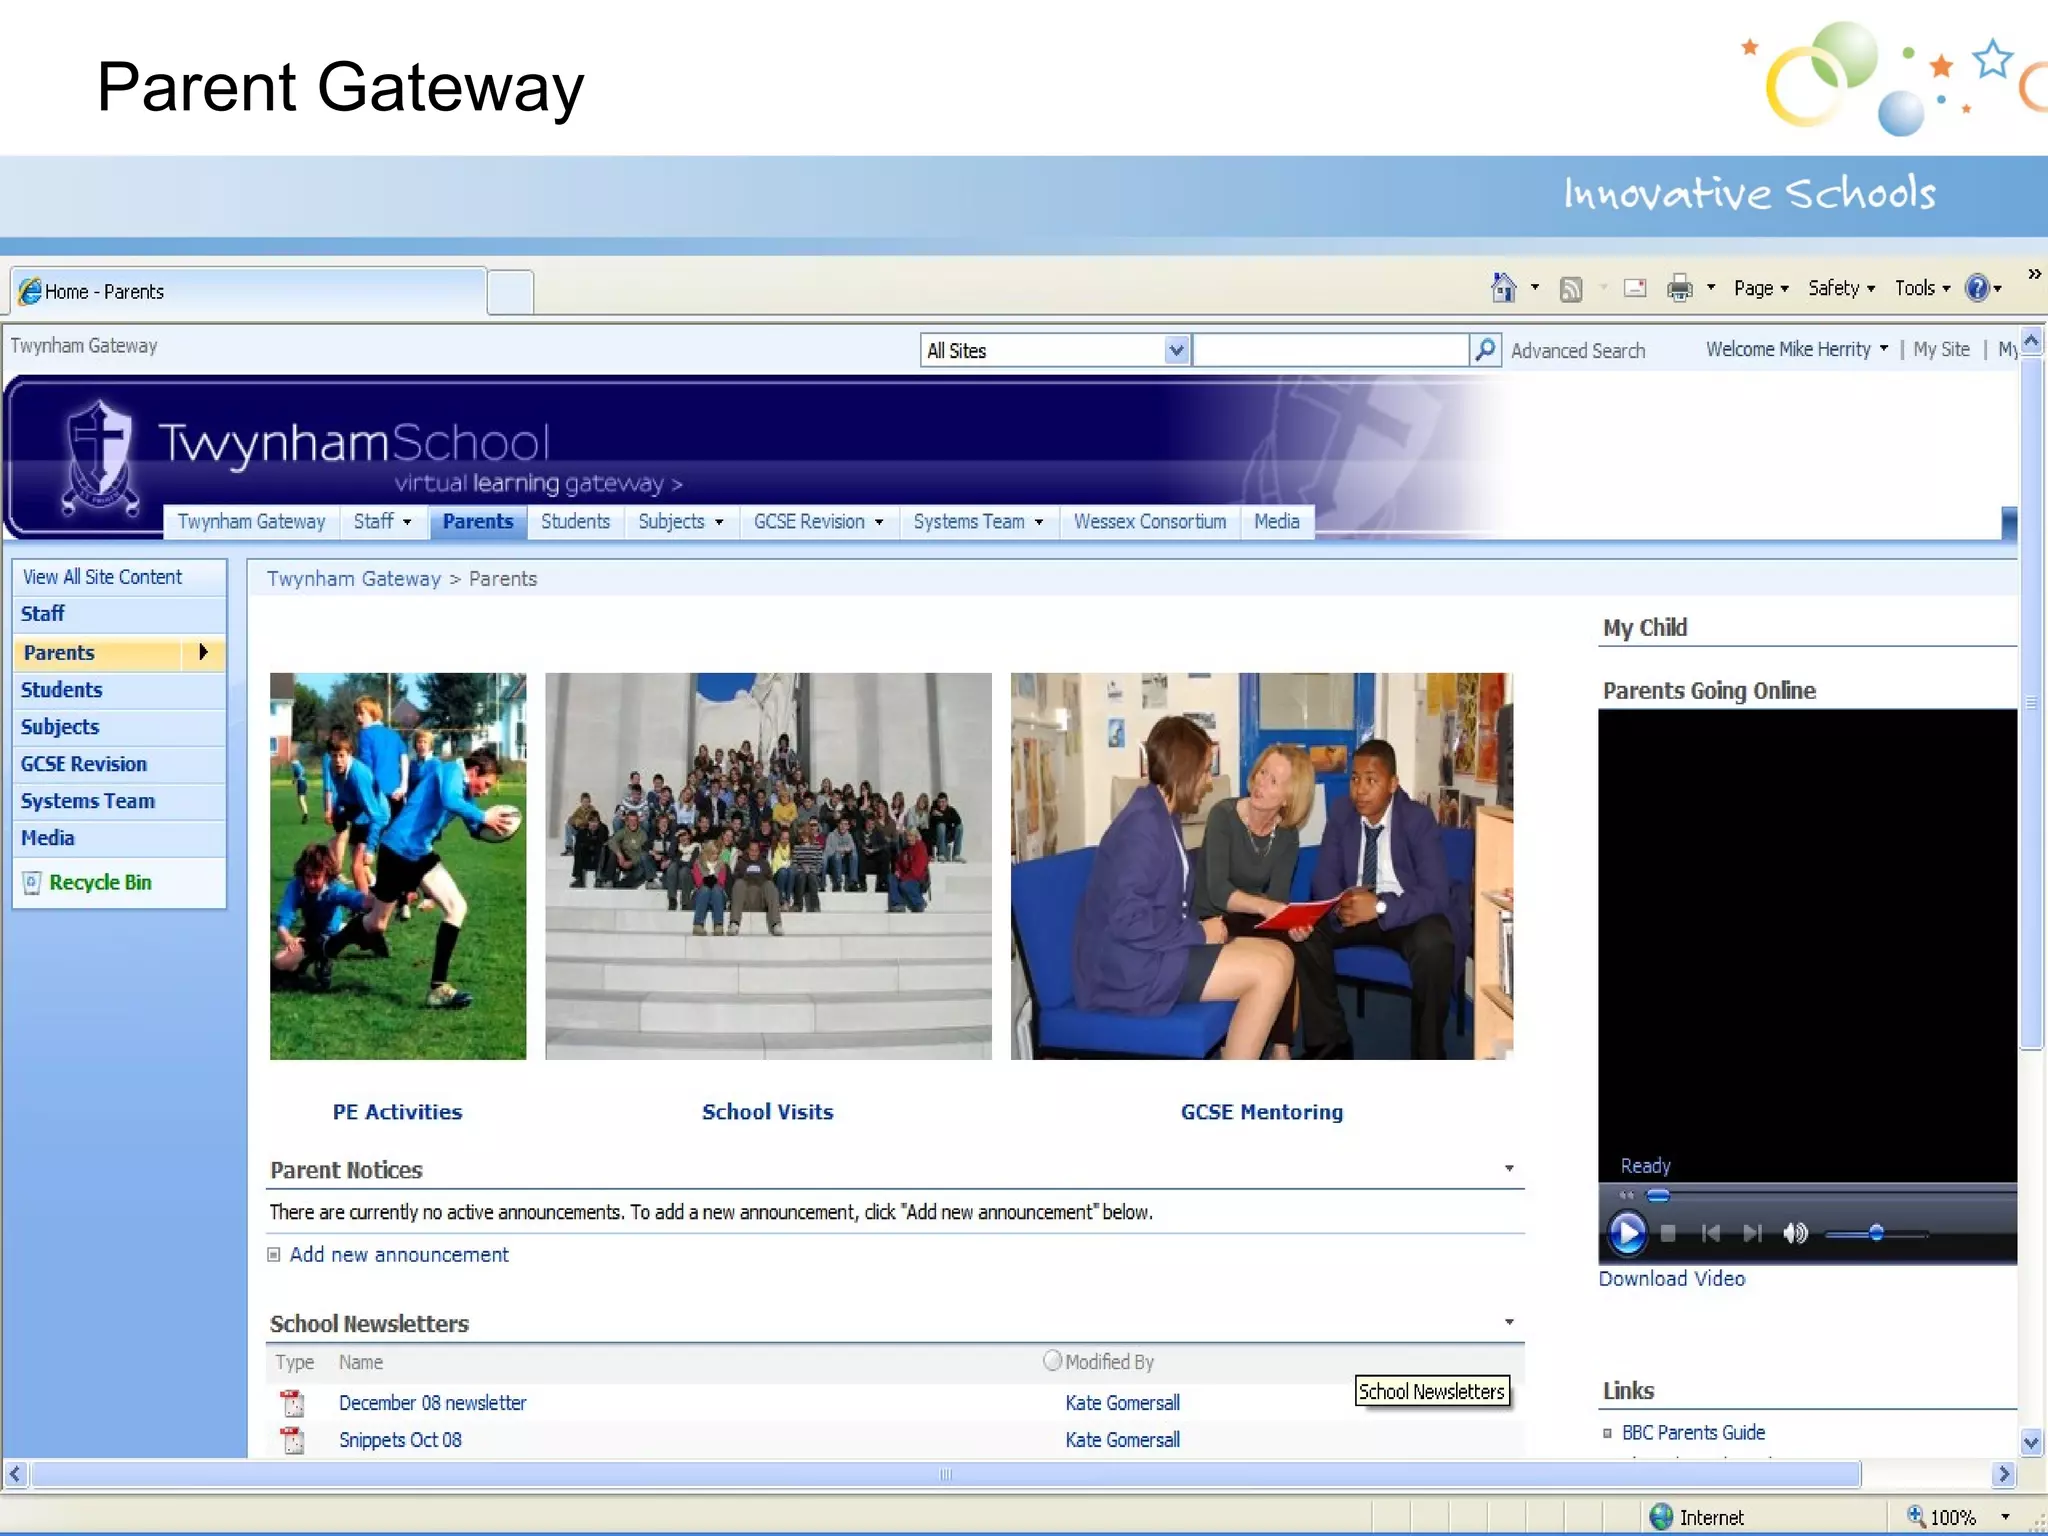Expand the School Newsletters web part menu
Viewport: 2048px width, 1536px height.
click(x=1509, y=1322)
